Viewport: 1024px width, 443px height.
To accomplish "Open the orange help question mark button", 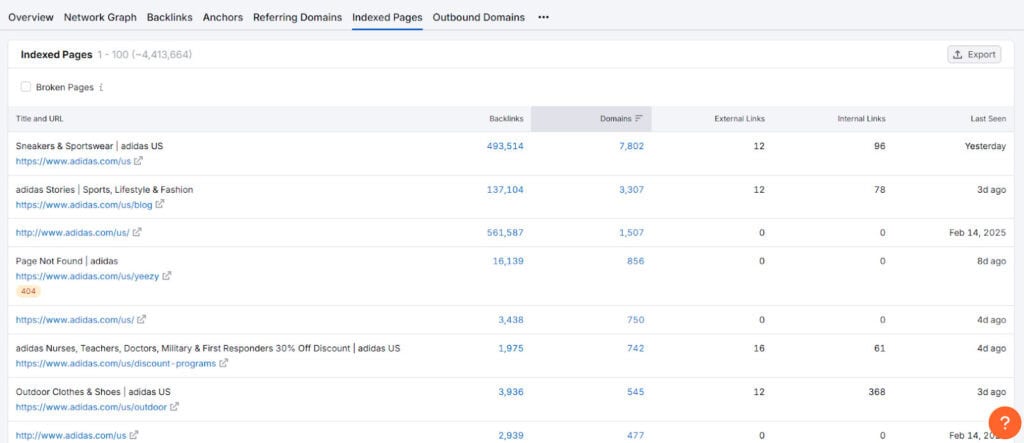I will click(1004, 423).
